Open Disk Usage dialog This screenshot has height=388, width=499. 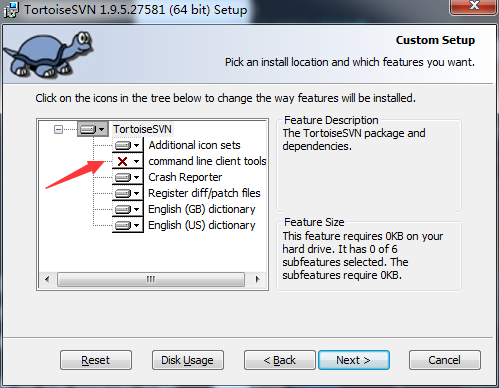188,360
